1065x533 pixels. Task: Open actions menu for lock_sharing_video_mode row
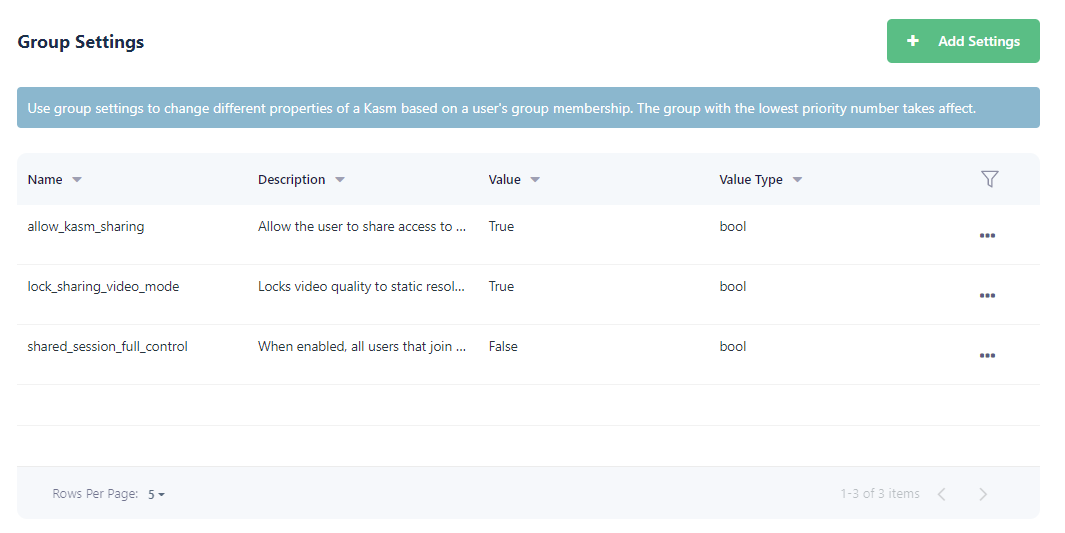(x=987, y=296)
